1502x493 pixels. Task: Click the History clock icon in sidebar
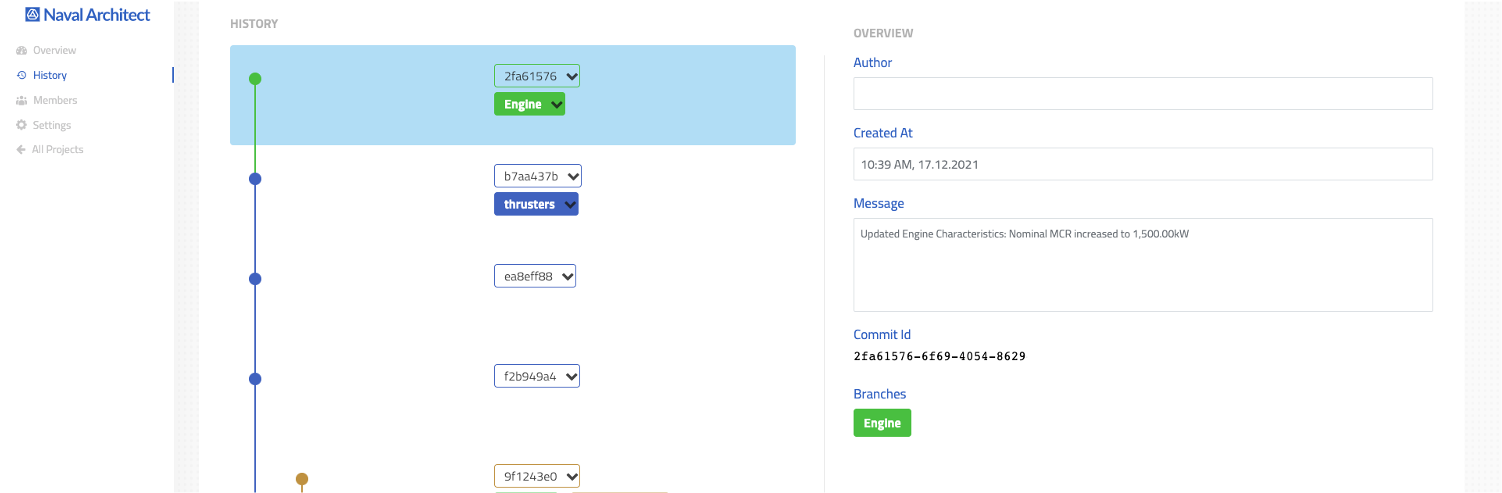(x=21, y=75)
